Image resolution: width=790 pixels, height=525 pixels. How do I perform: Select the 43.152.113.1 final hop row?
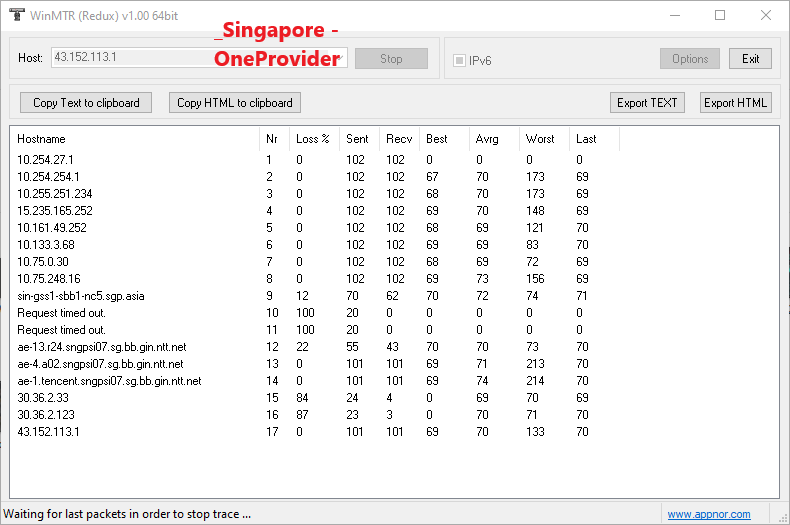315,432
